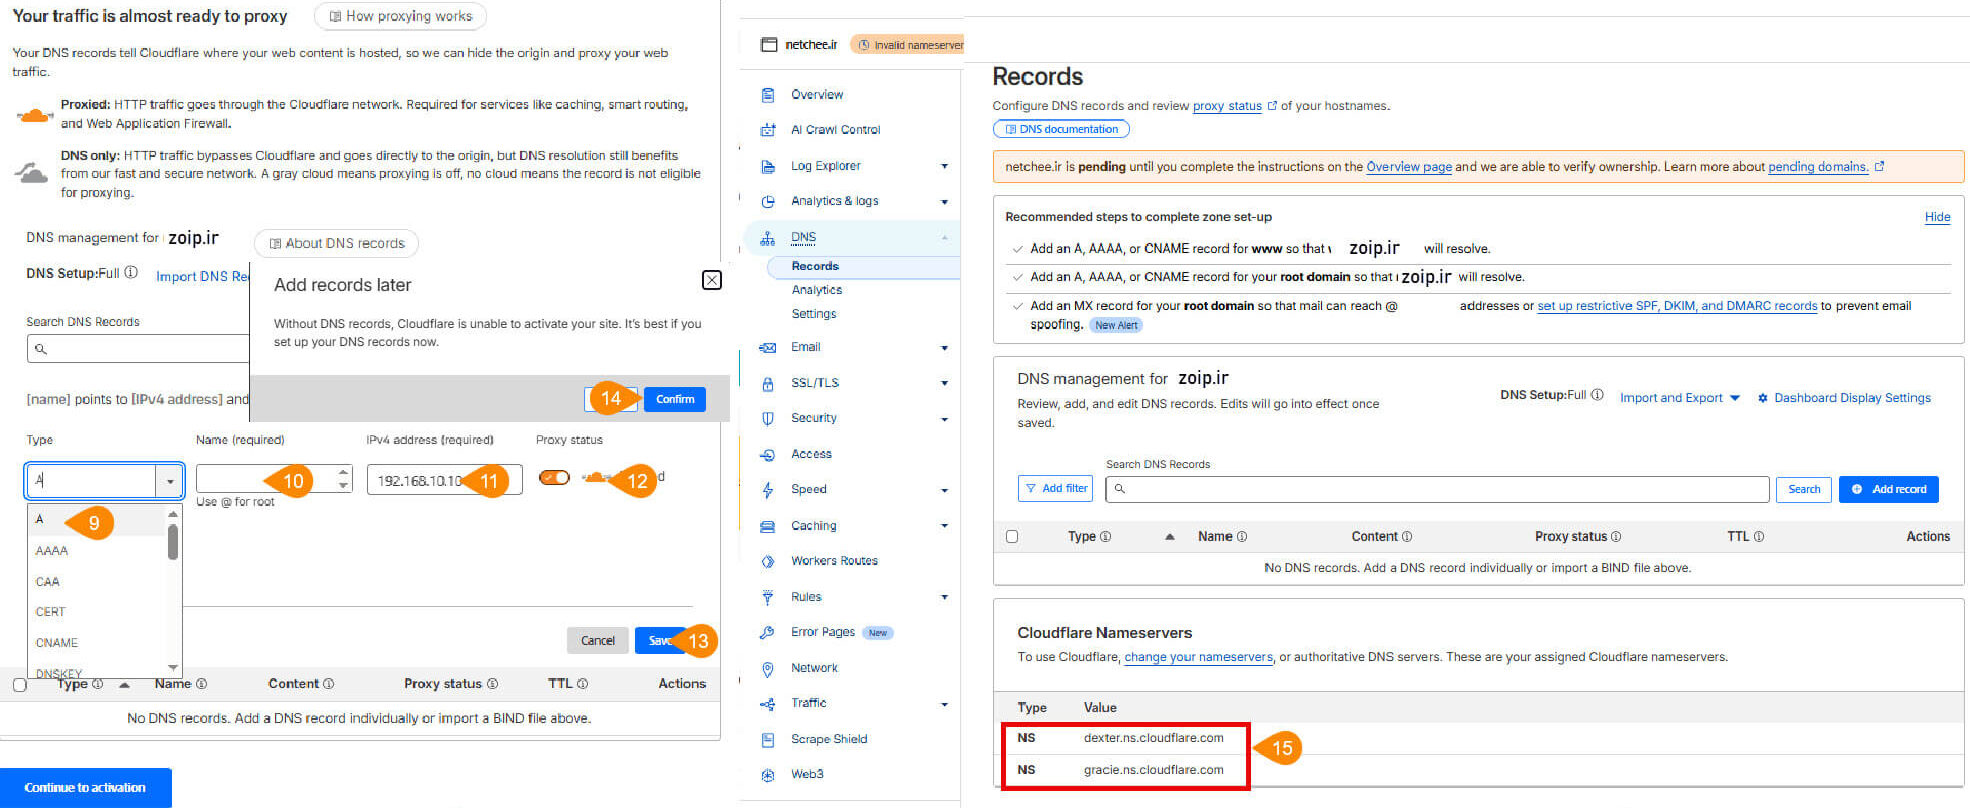Viewport: 1970px width, 808px height.
Task: Click the Caching icon in the sidebar
Action: click(x=768, y=526)
